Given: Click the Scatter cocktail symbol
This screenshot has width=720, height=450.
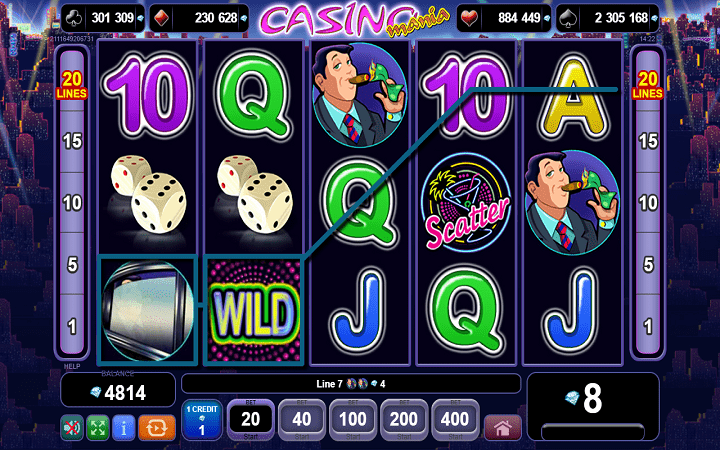Looking at the screenshot, I should (x=466, y=202).
